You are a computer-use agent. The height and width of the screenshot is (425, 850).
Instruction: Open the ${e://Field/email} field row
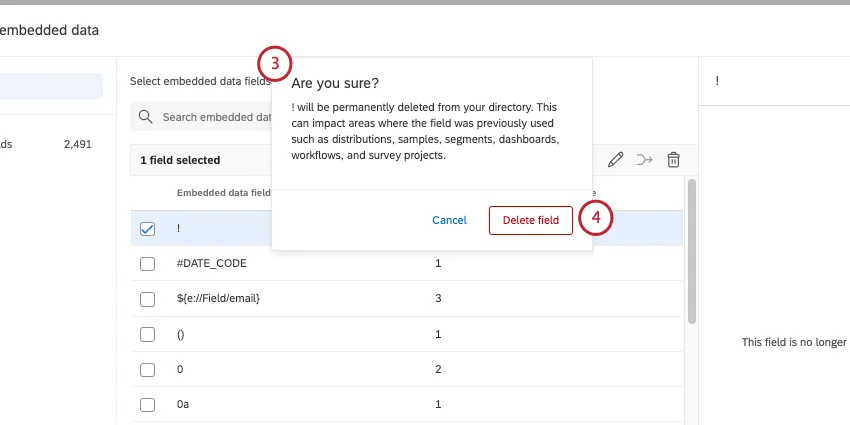point(219,299)
